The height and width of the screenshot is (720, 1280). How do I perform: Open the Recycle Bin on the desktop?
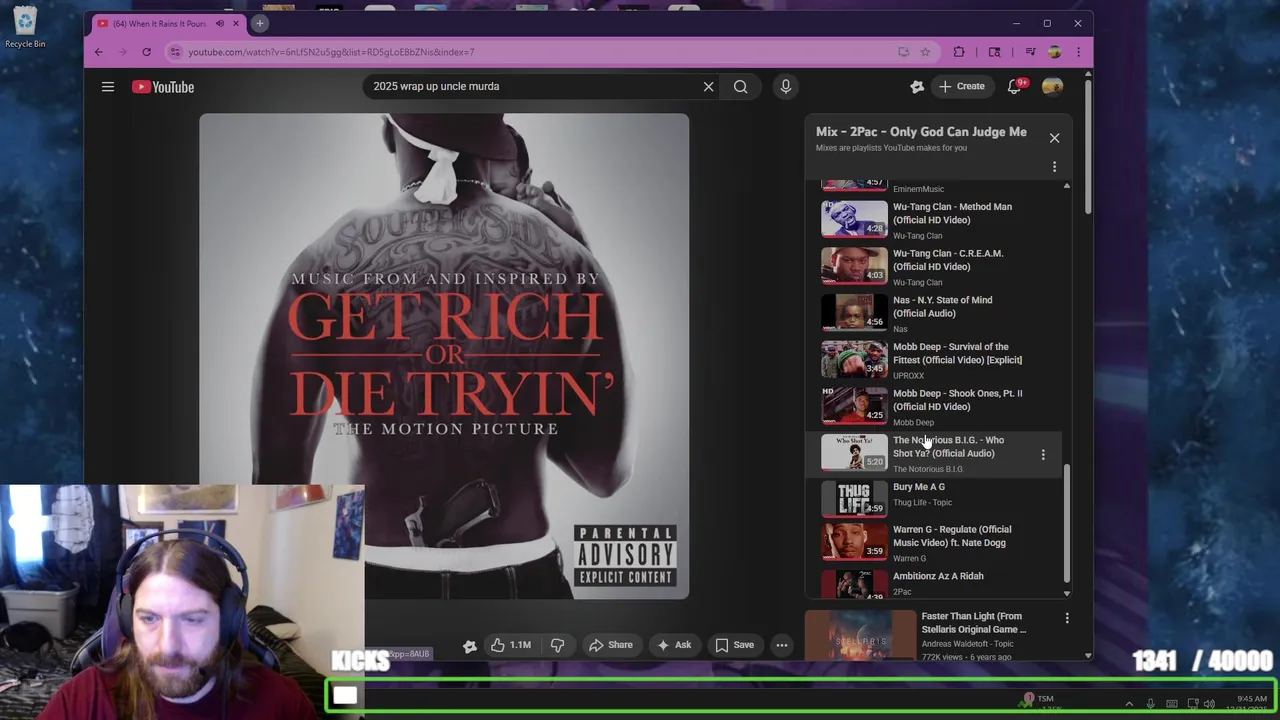tap(25, 27)
